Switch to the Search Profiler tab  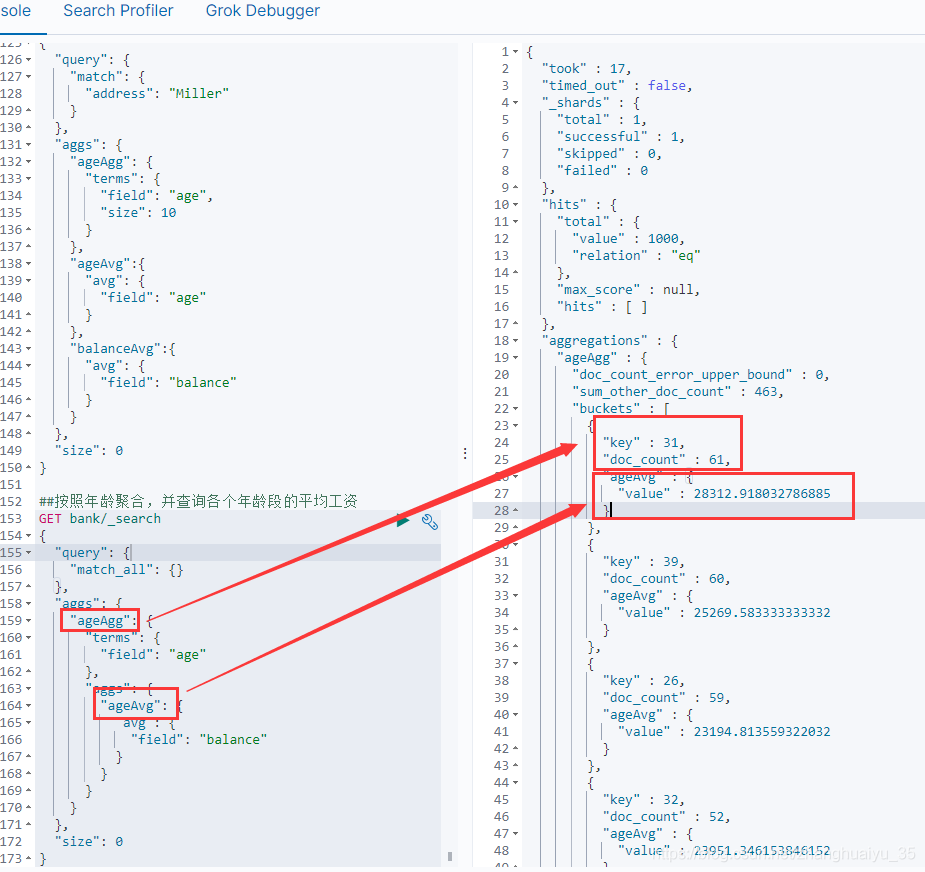118,12
